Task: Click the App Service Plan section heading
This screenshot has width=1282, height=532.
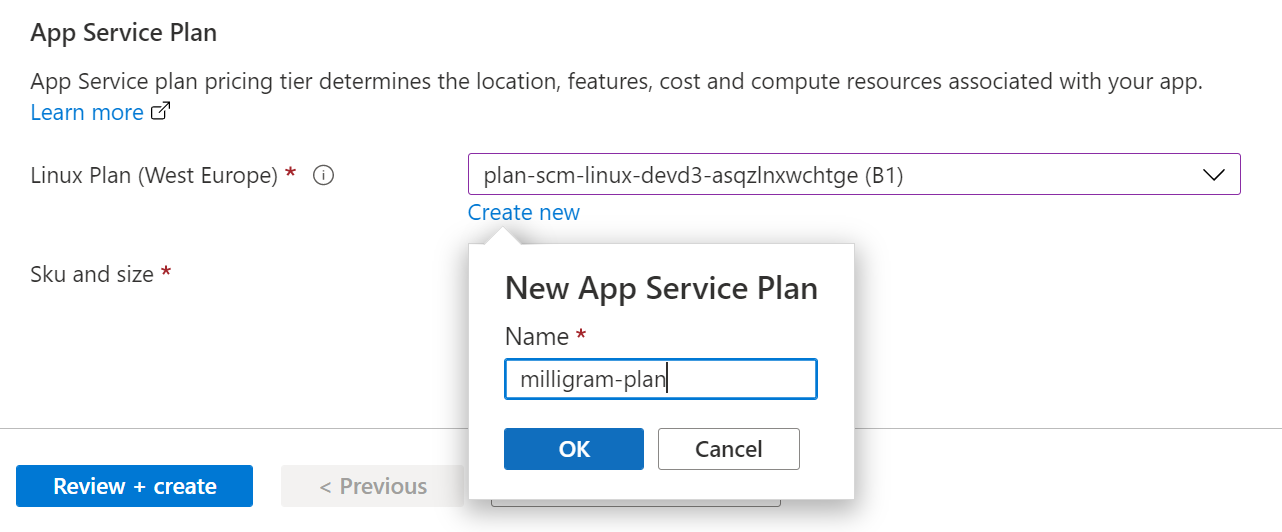Action: [124, 32]
